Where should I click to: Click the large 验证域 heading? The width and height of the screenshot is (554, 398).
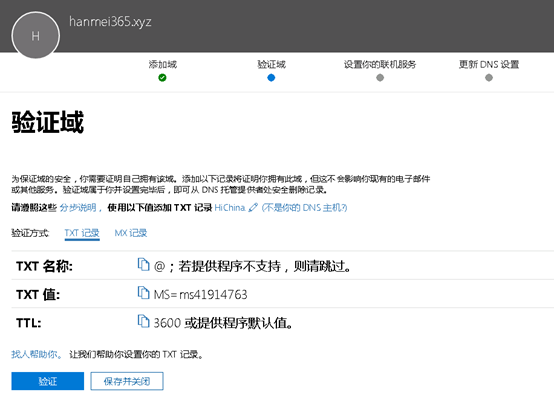point(48,122)
